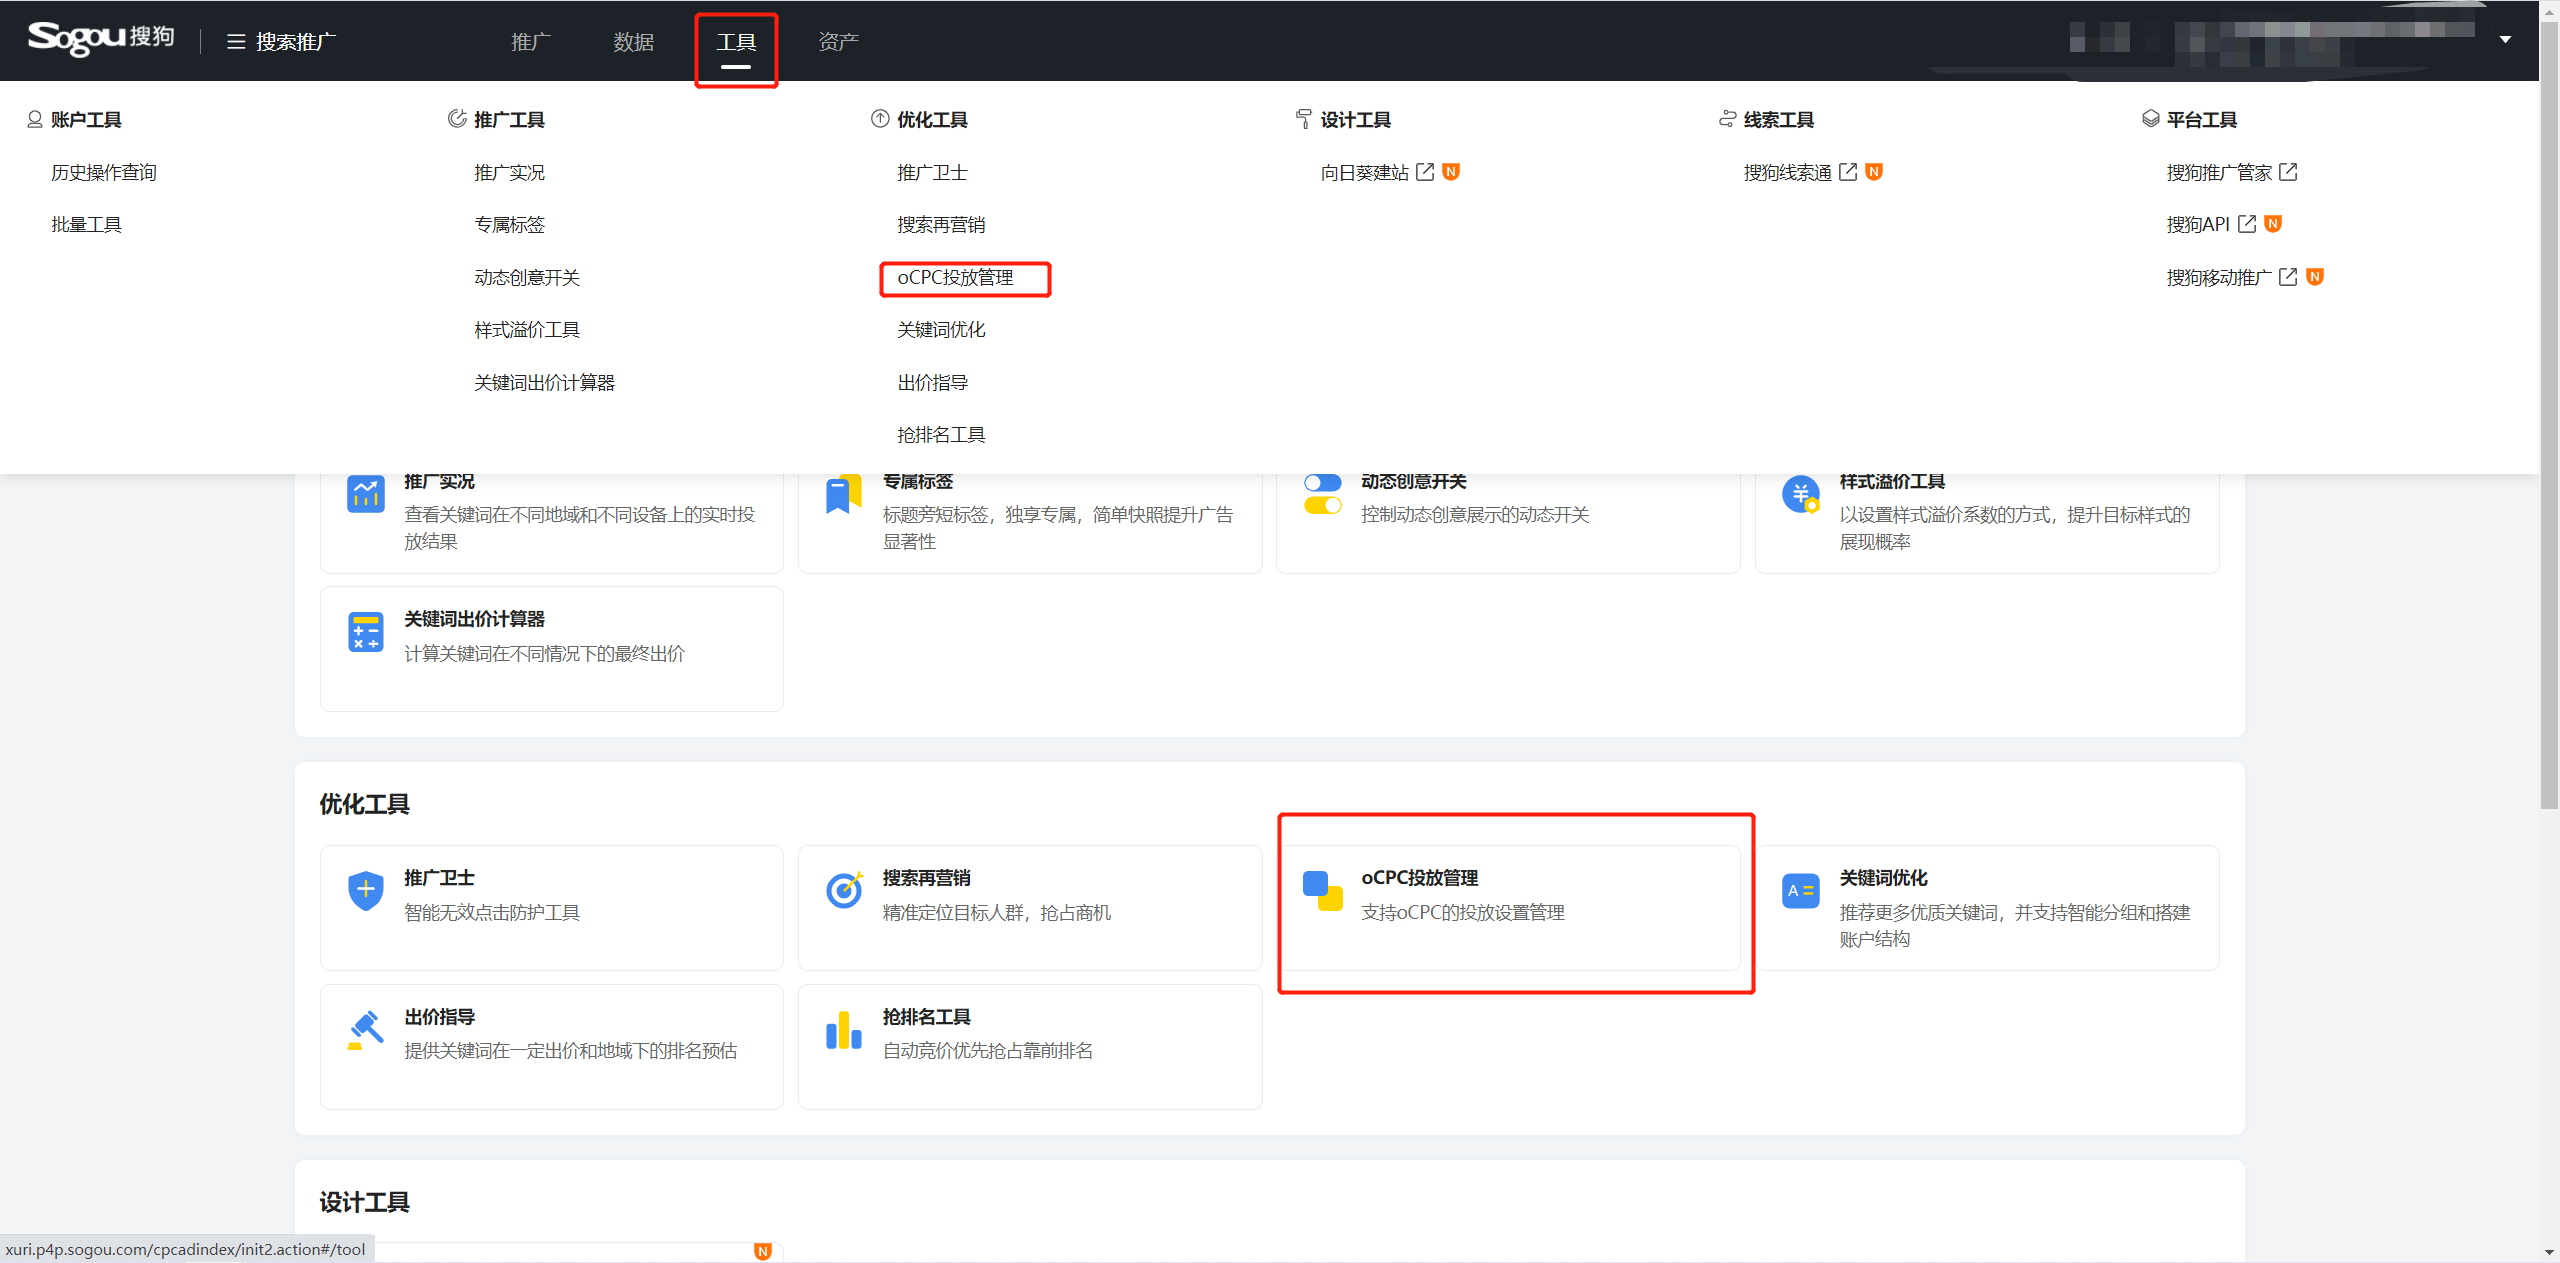Switch to the 资产 top navigation tab

[x=838, y=42]
